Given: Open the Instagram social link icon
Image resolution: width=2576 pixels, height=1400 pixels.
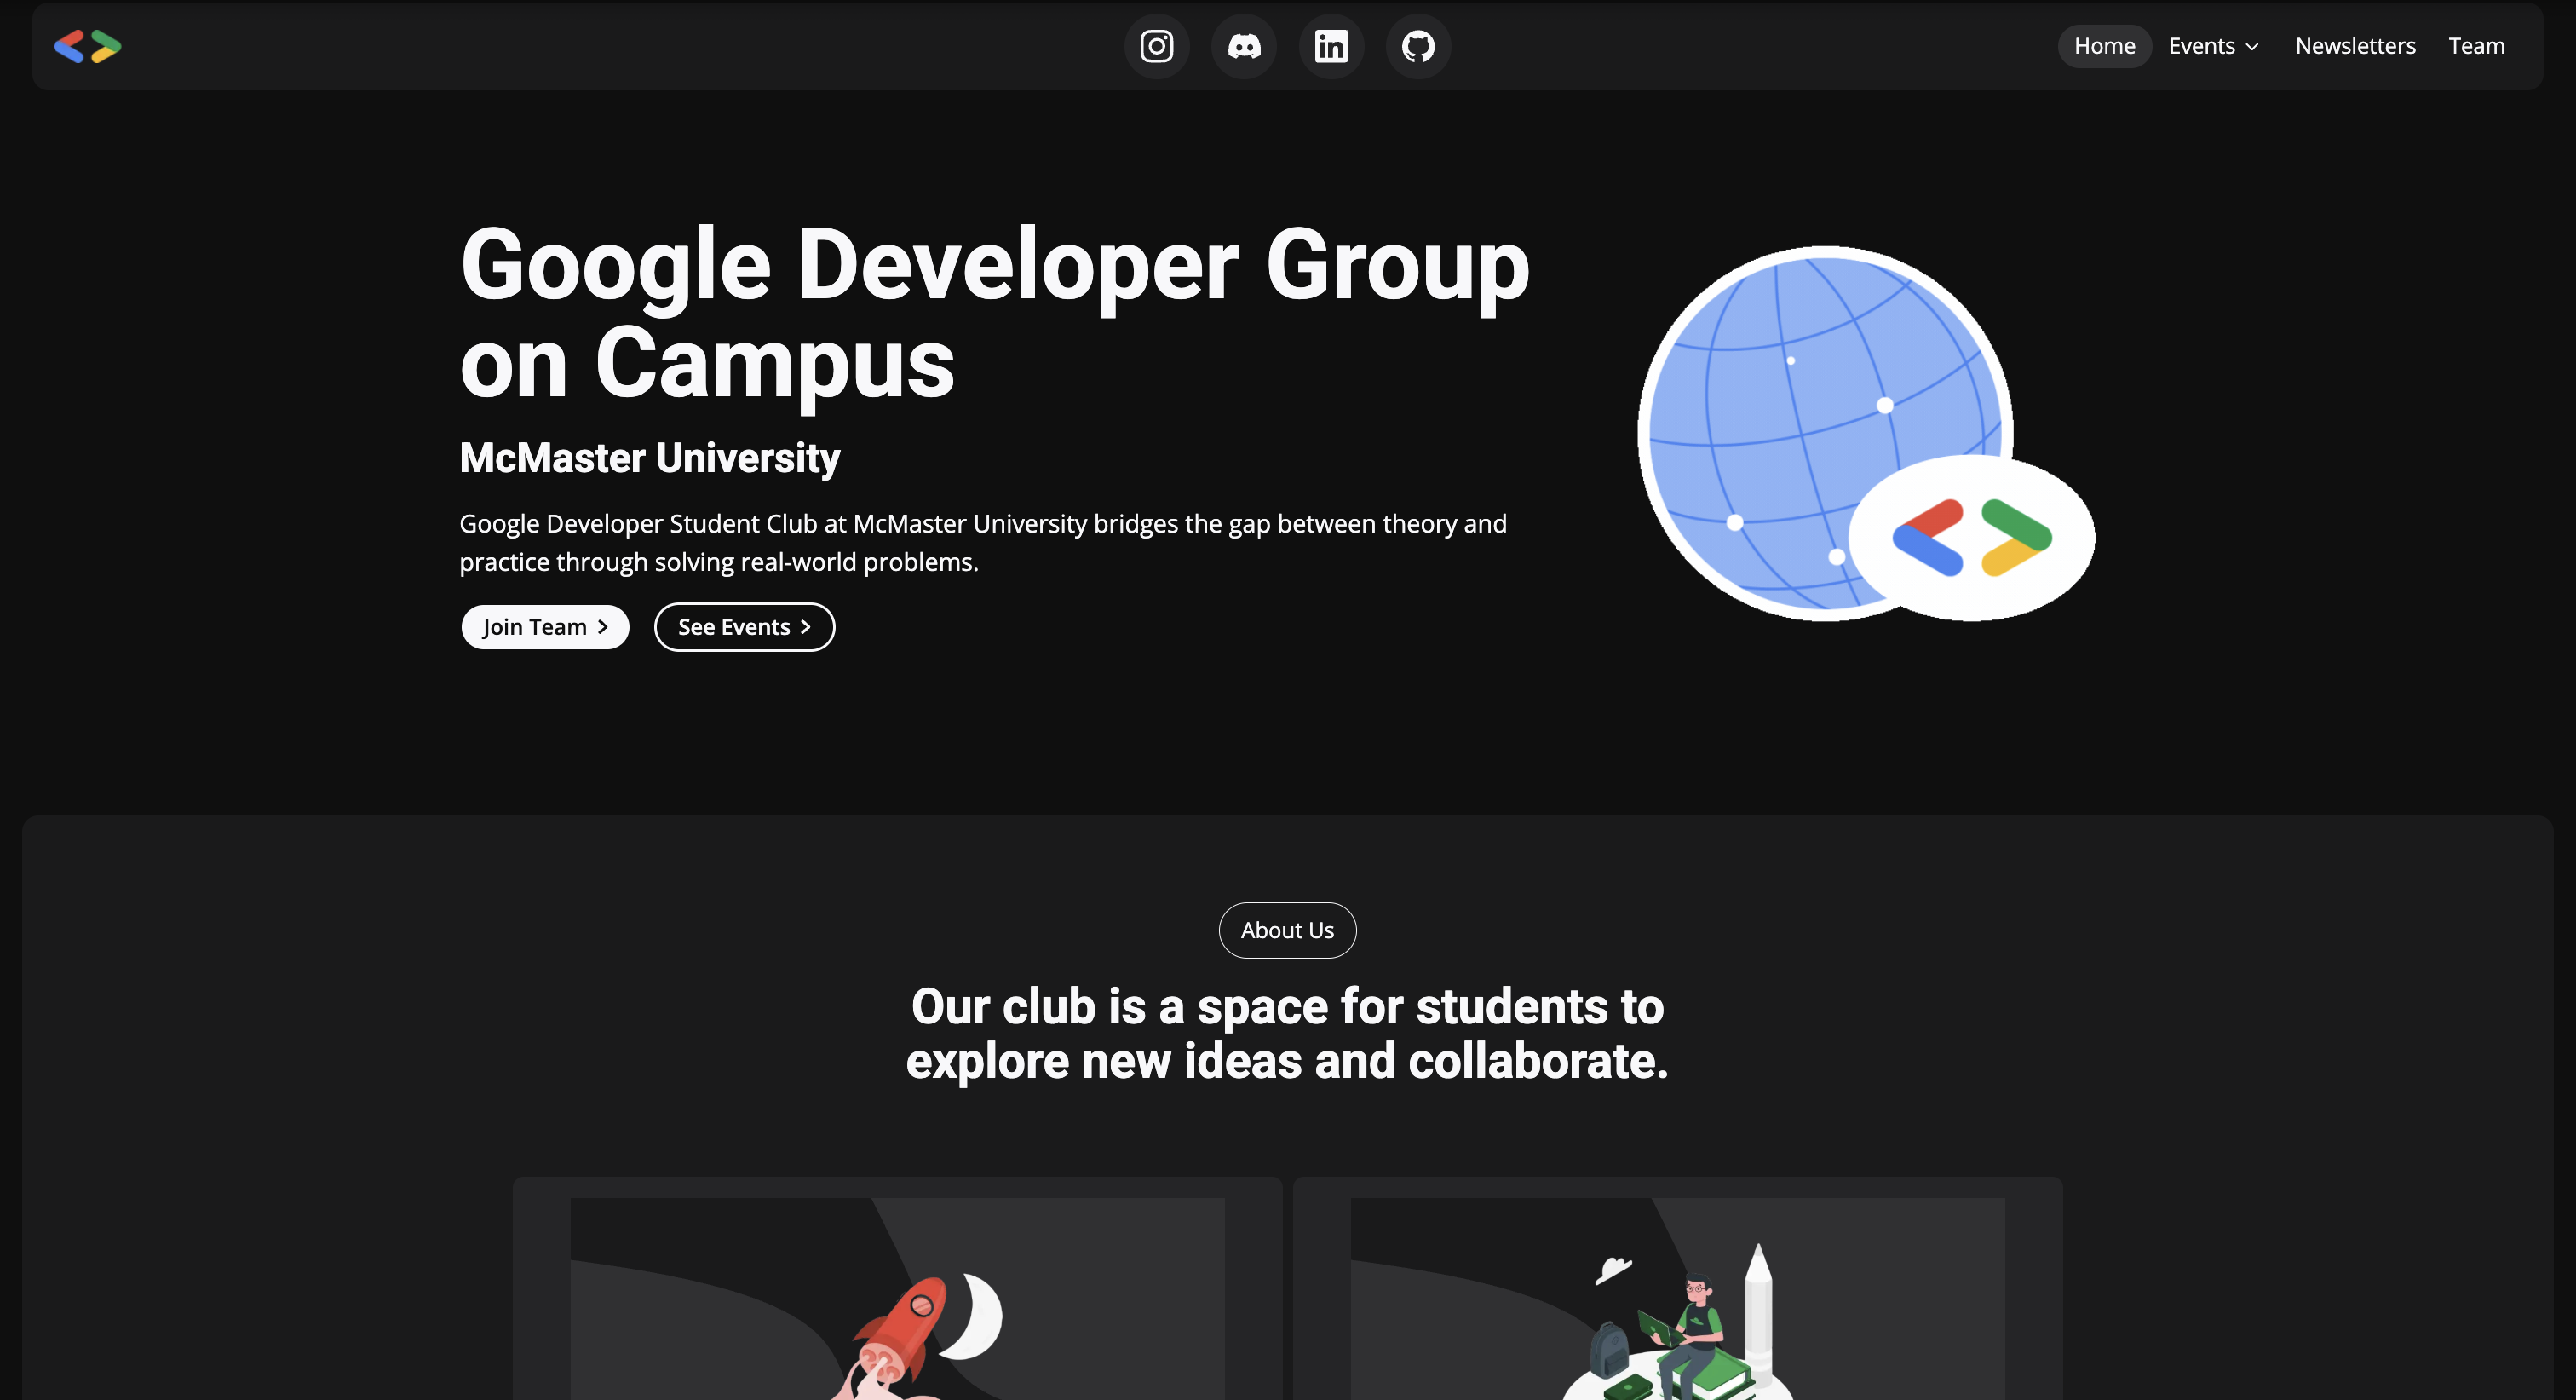Looking at the screenshot, I should coord(1156,46).
